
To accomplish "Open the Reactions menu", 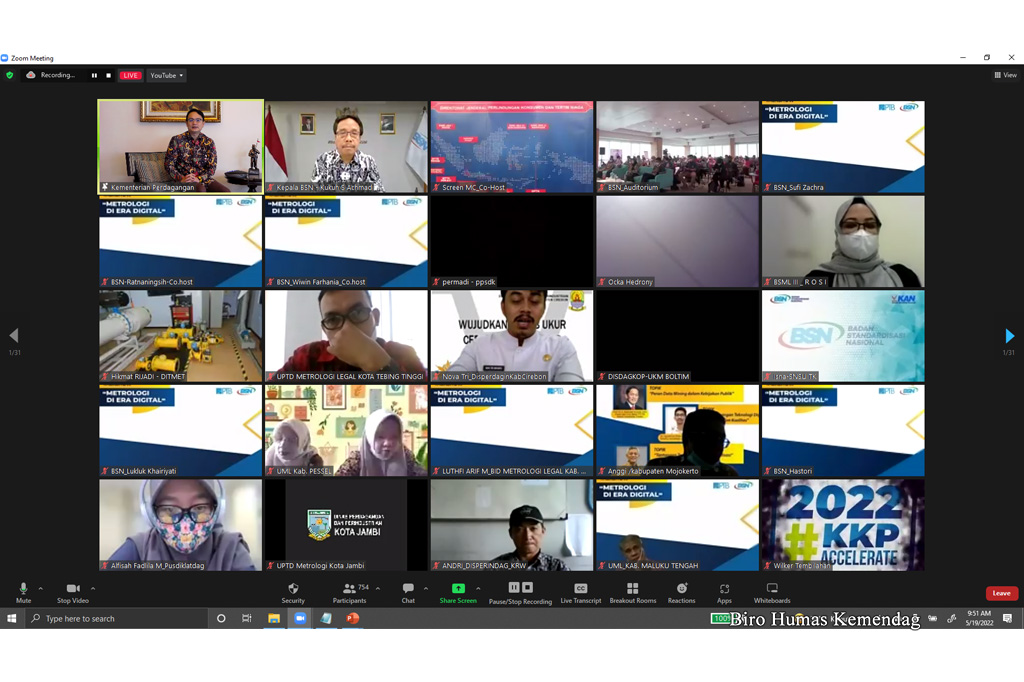I will click(x=681, y=591).
